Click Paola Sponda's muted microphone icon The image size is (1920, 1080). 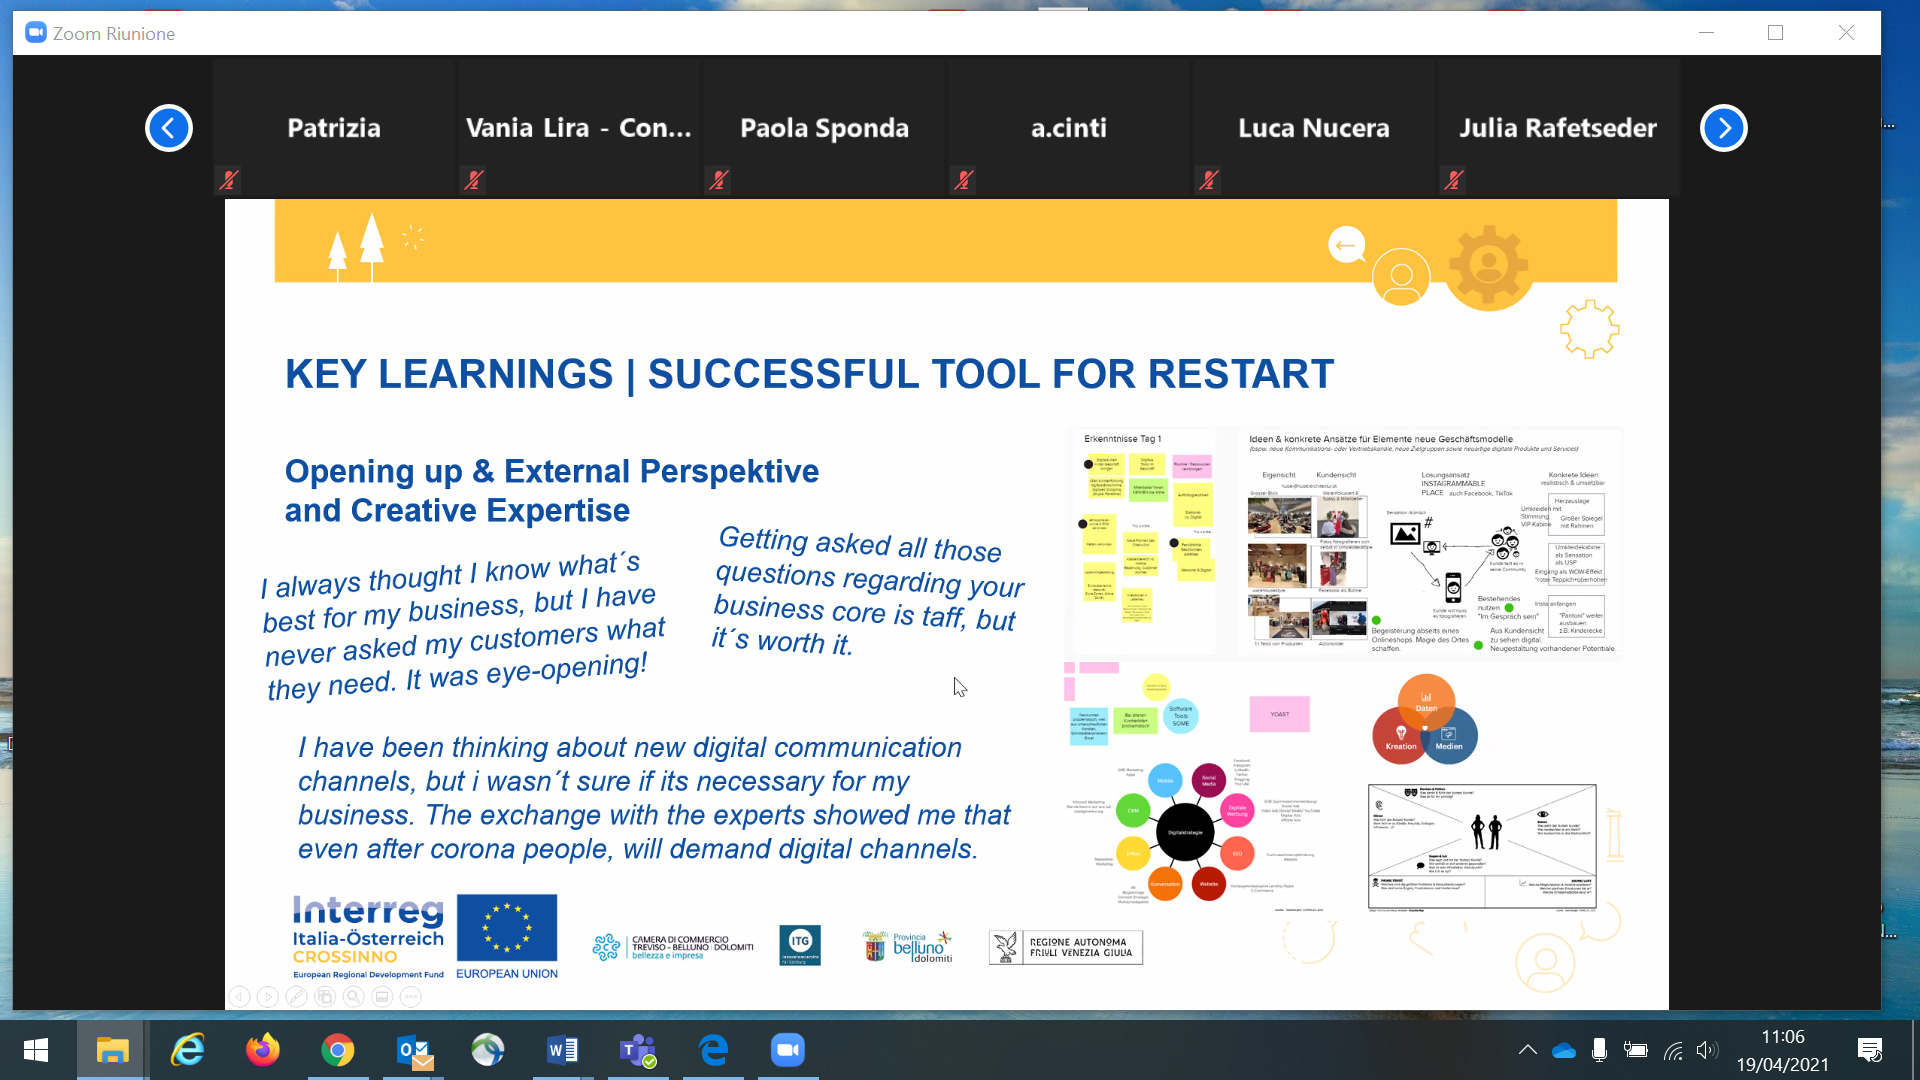coord(719,180)
